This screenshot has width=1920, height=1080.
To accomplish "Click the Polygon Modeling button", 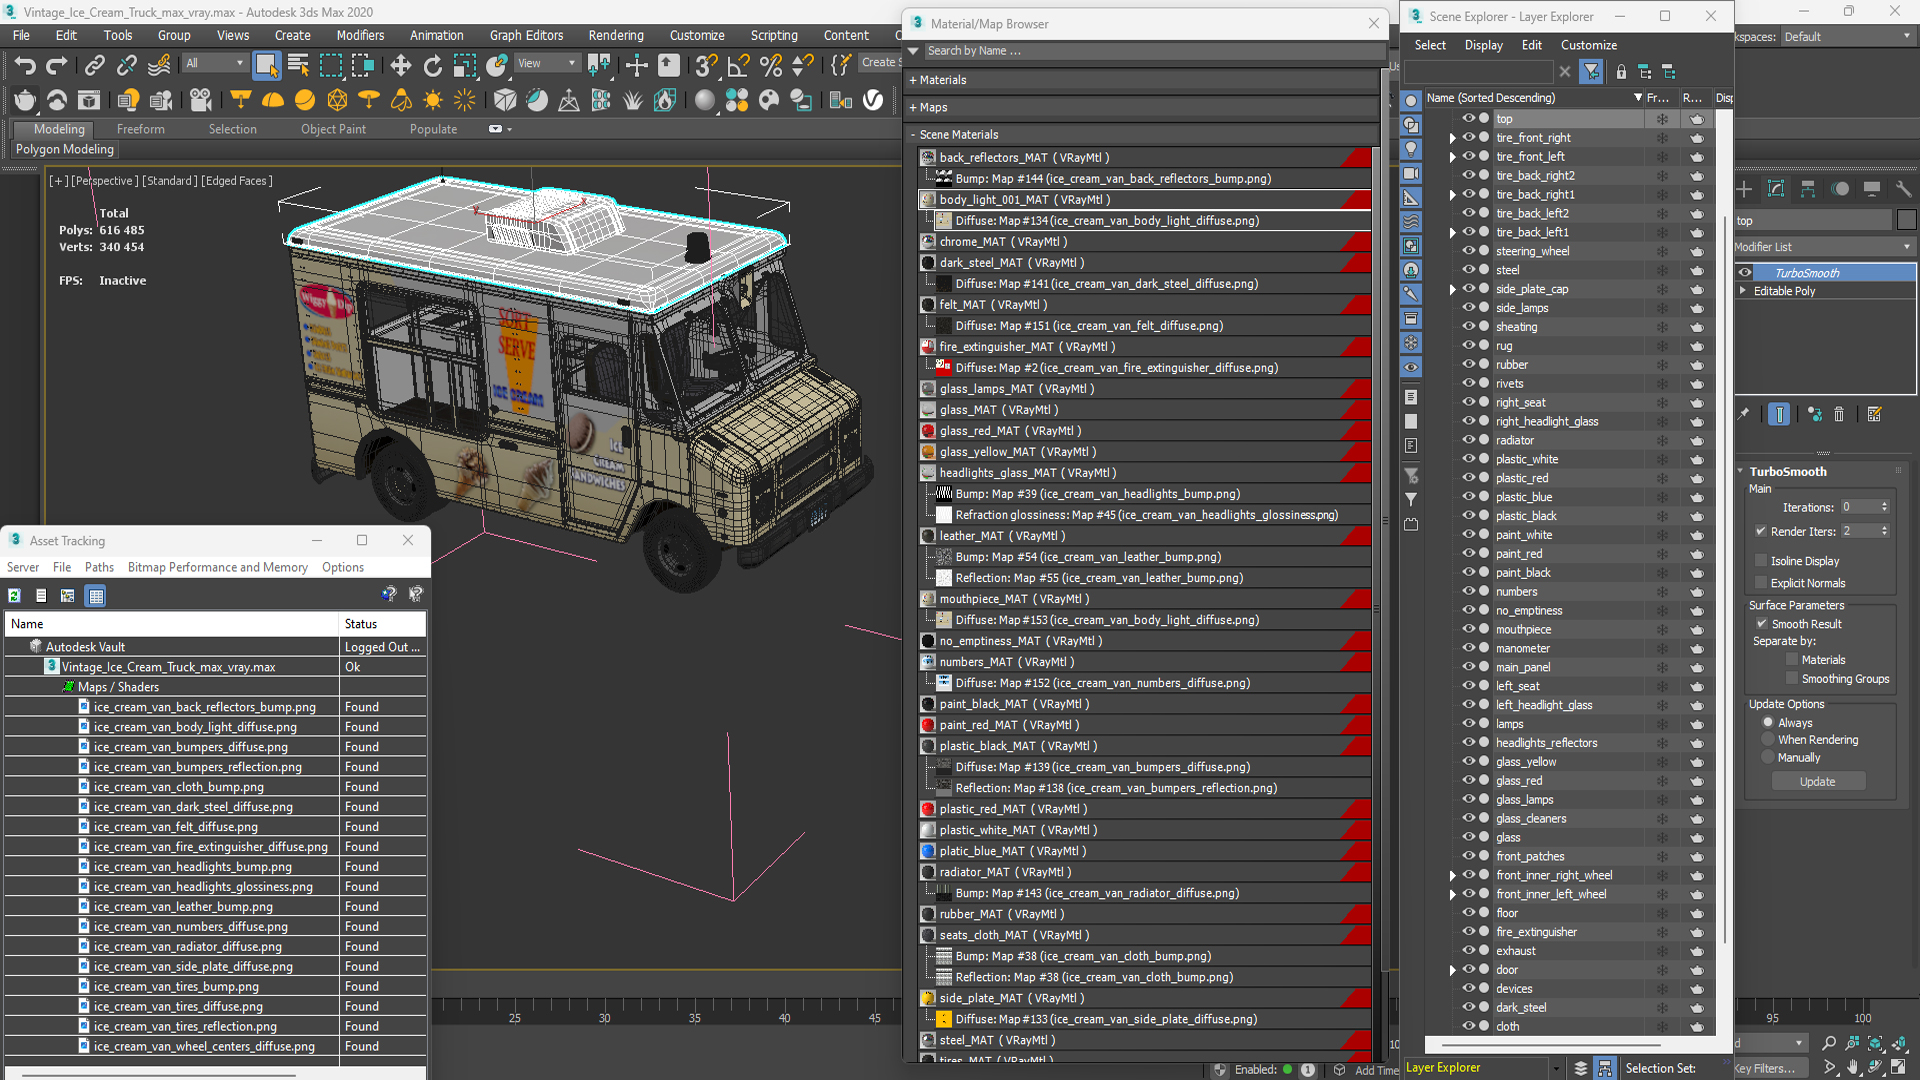I will pos(65,149).
